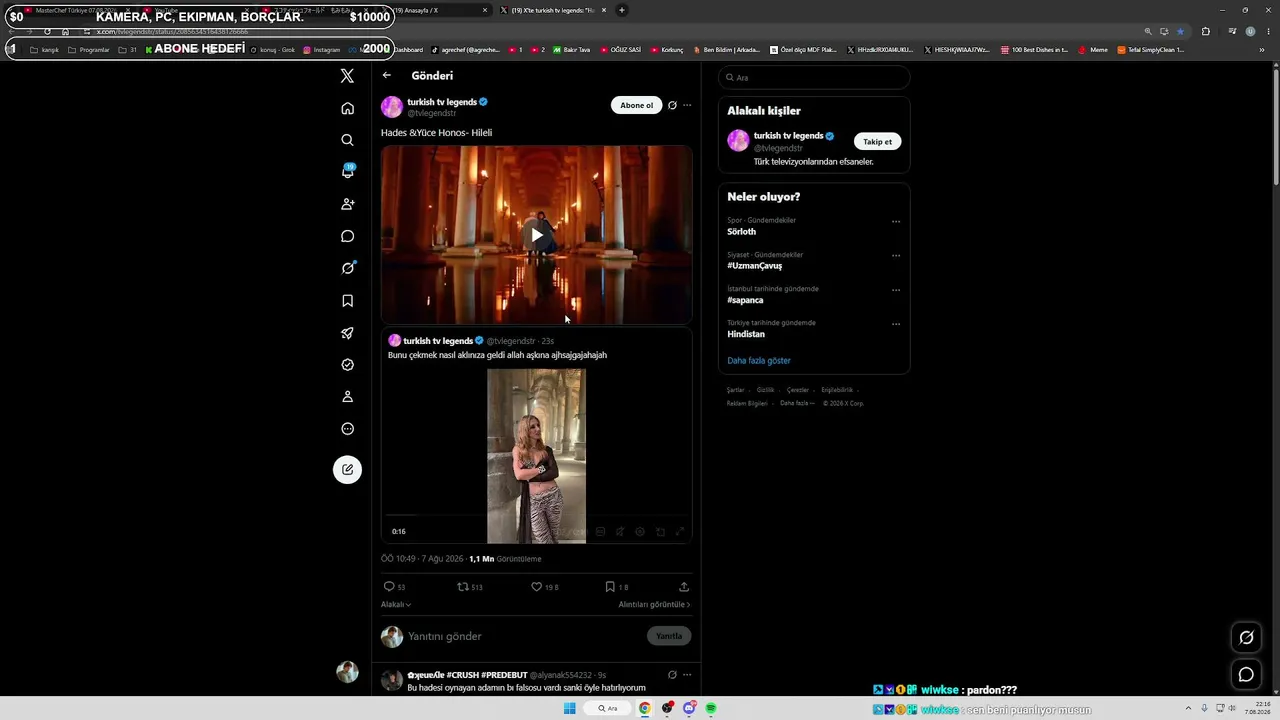Open more options for #sapanca trend

click(895, 290)
